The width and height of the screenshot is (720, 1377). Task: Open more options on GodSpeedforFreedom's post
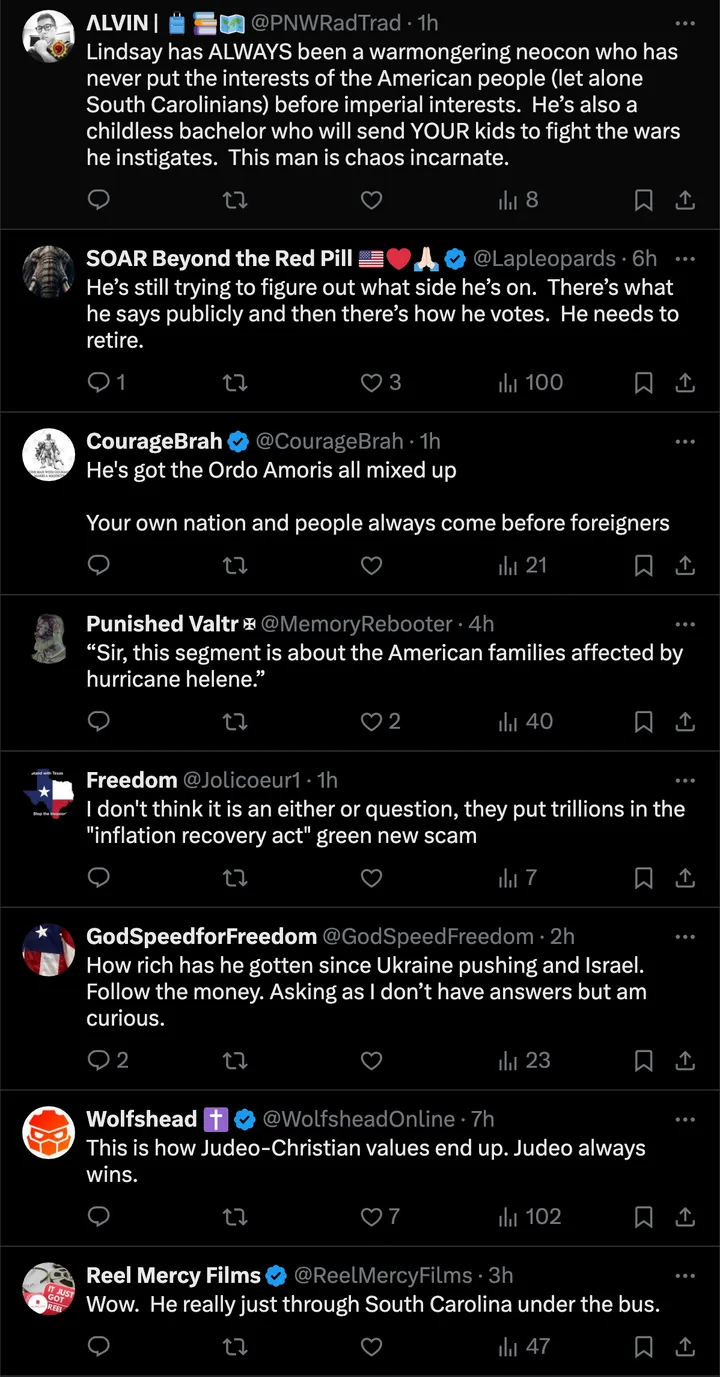tap(685, 937)
